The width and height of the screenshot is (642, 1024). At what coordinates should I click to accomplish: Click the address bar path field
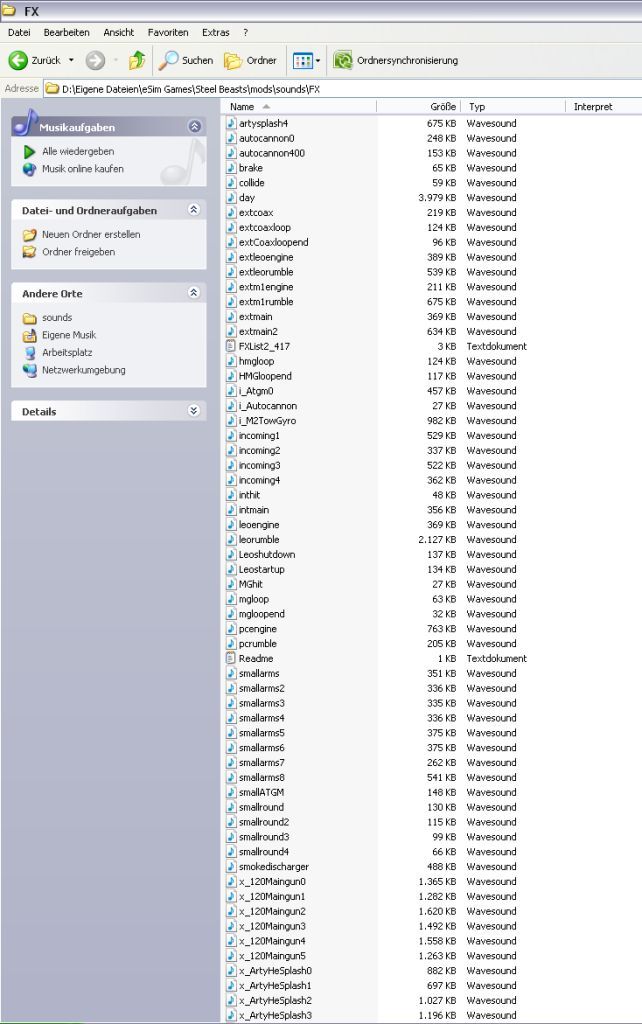point(340,88)
